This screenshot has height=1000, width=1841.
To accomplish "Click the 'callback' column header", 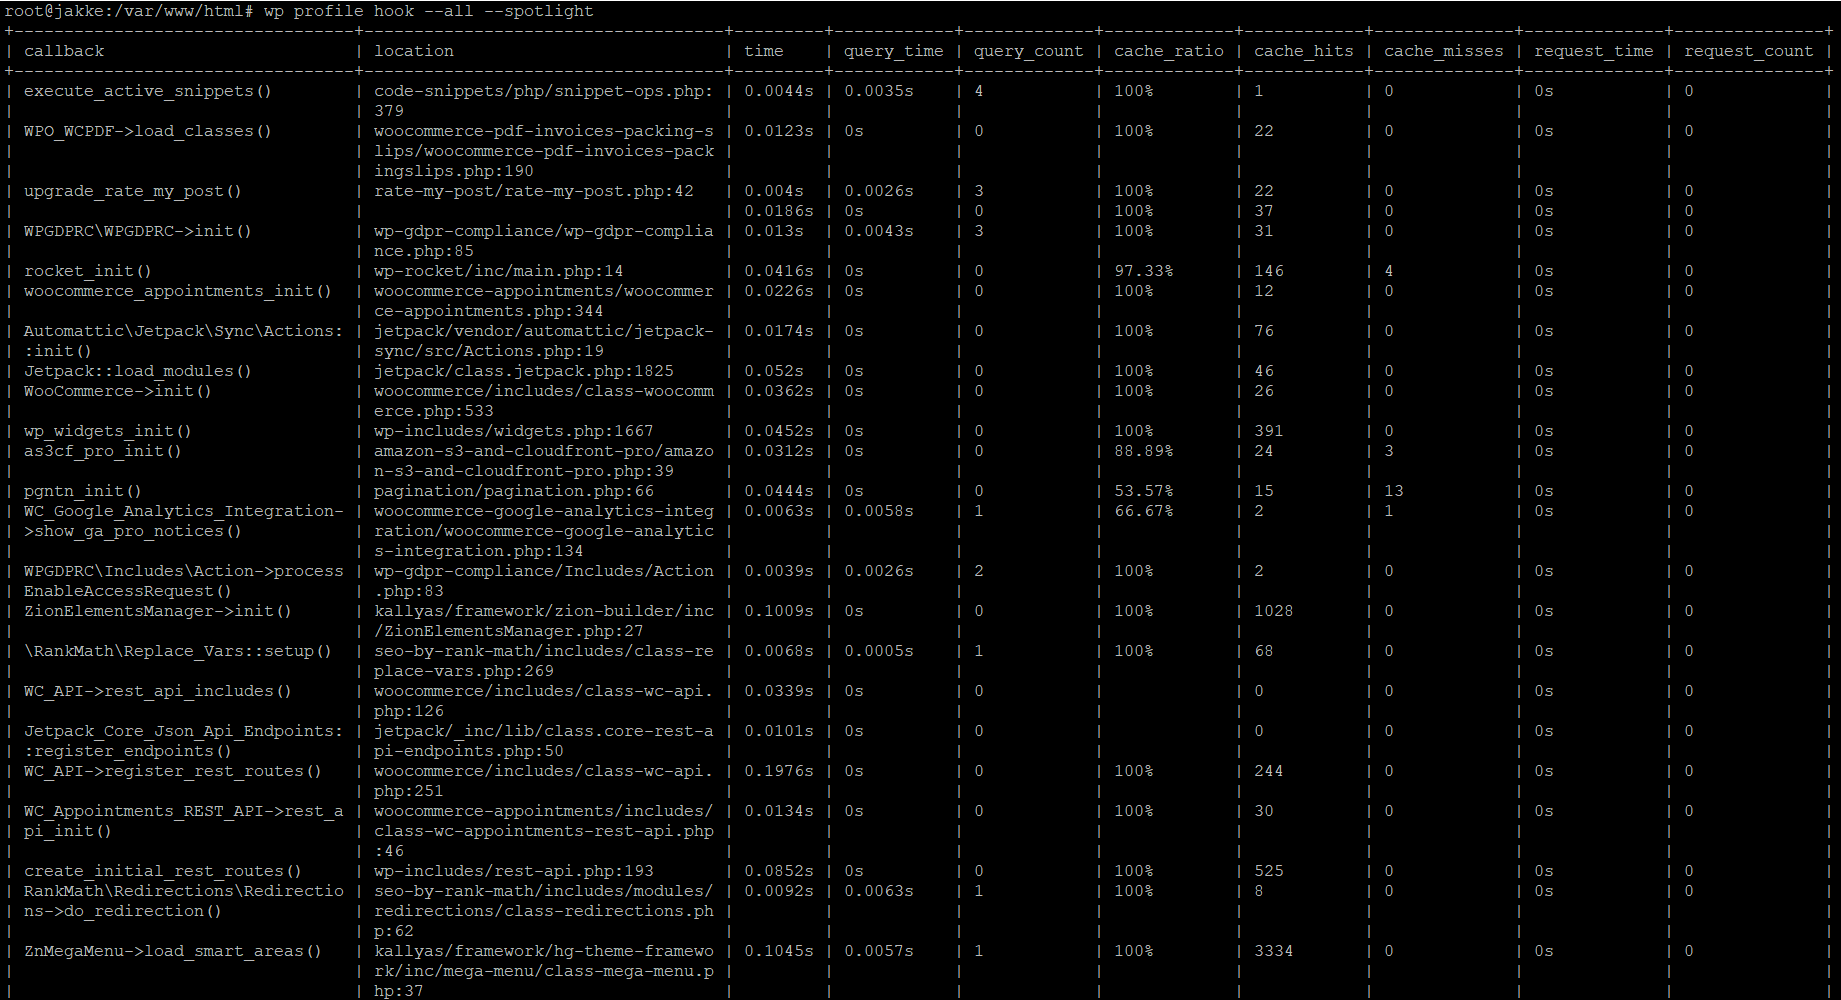I will coord(64,51).
